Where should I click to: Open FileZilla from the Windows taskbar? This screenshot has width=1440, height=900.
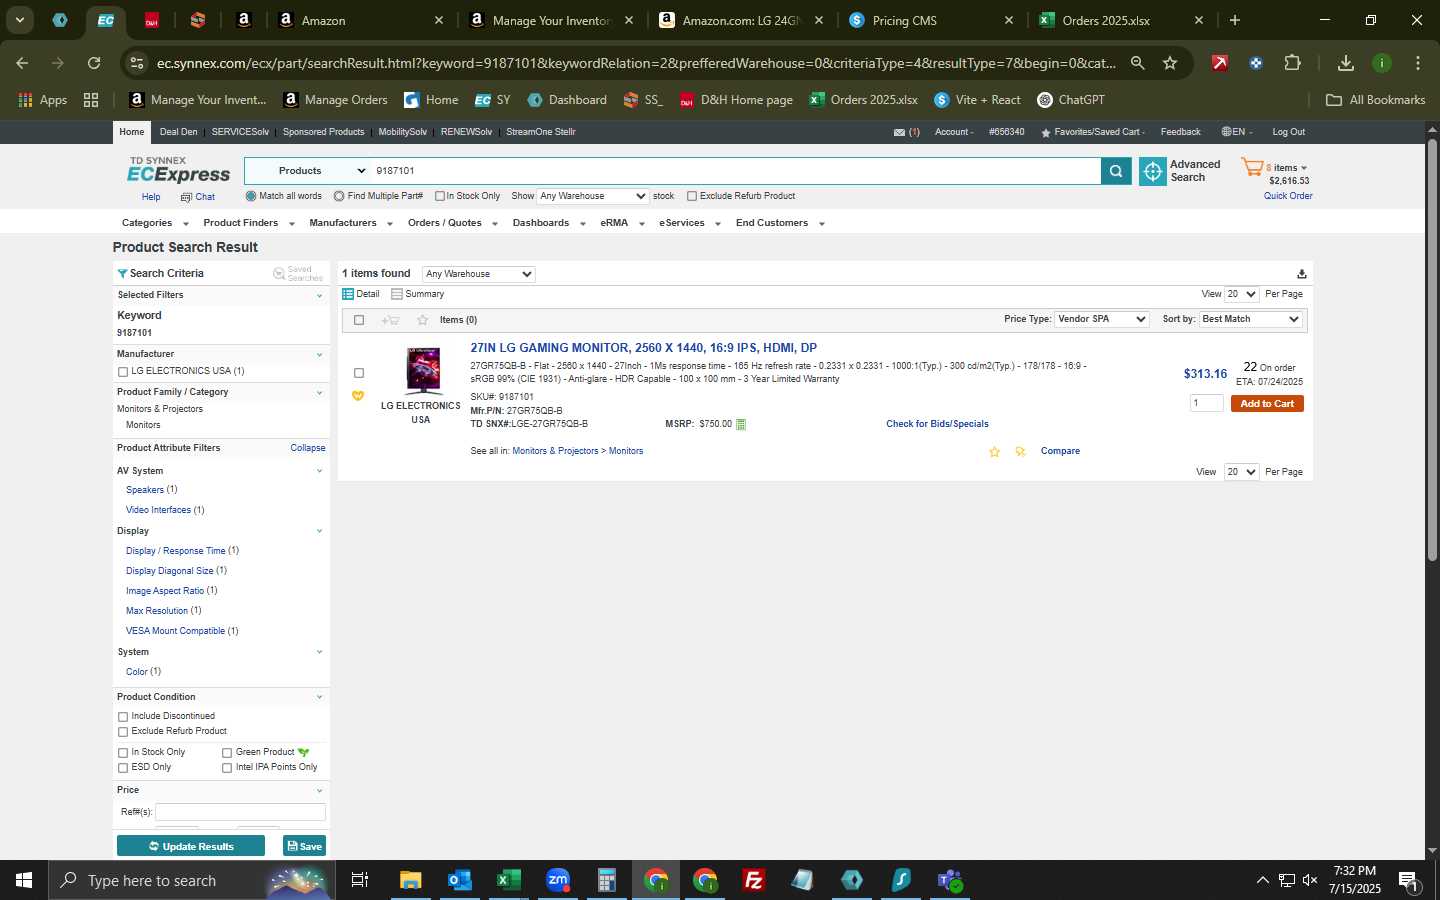point(754,880)
